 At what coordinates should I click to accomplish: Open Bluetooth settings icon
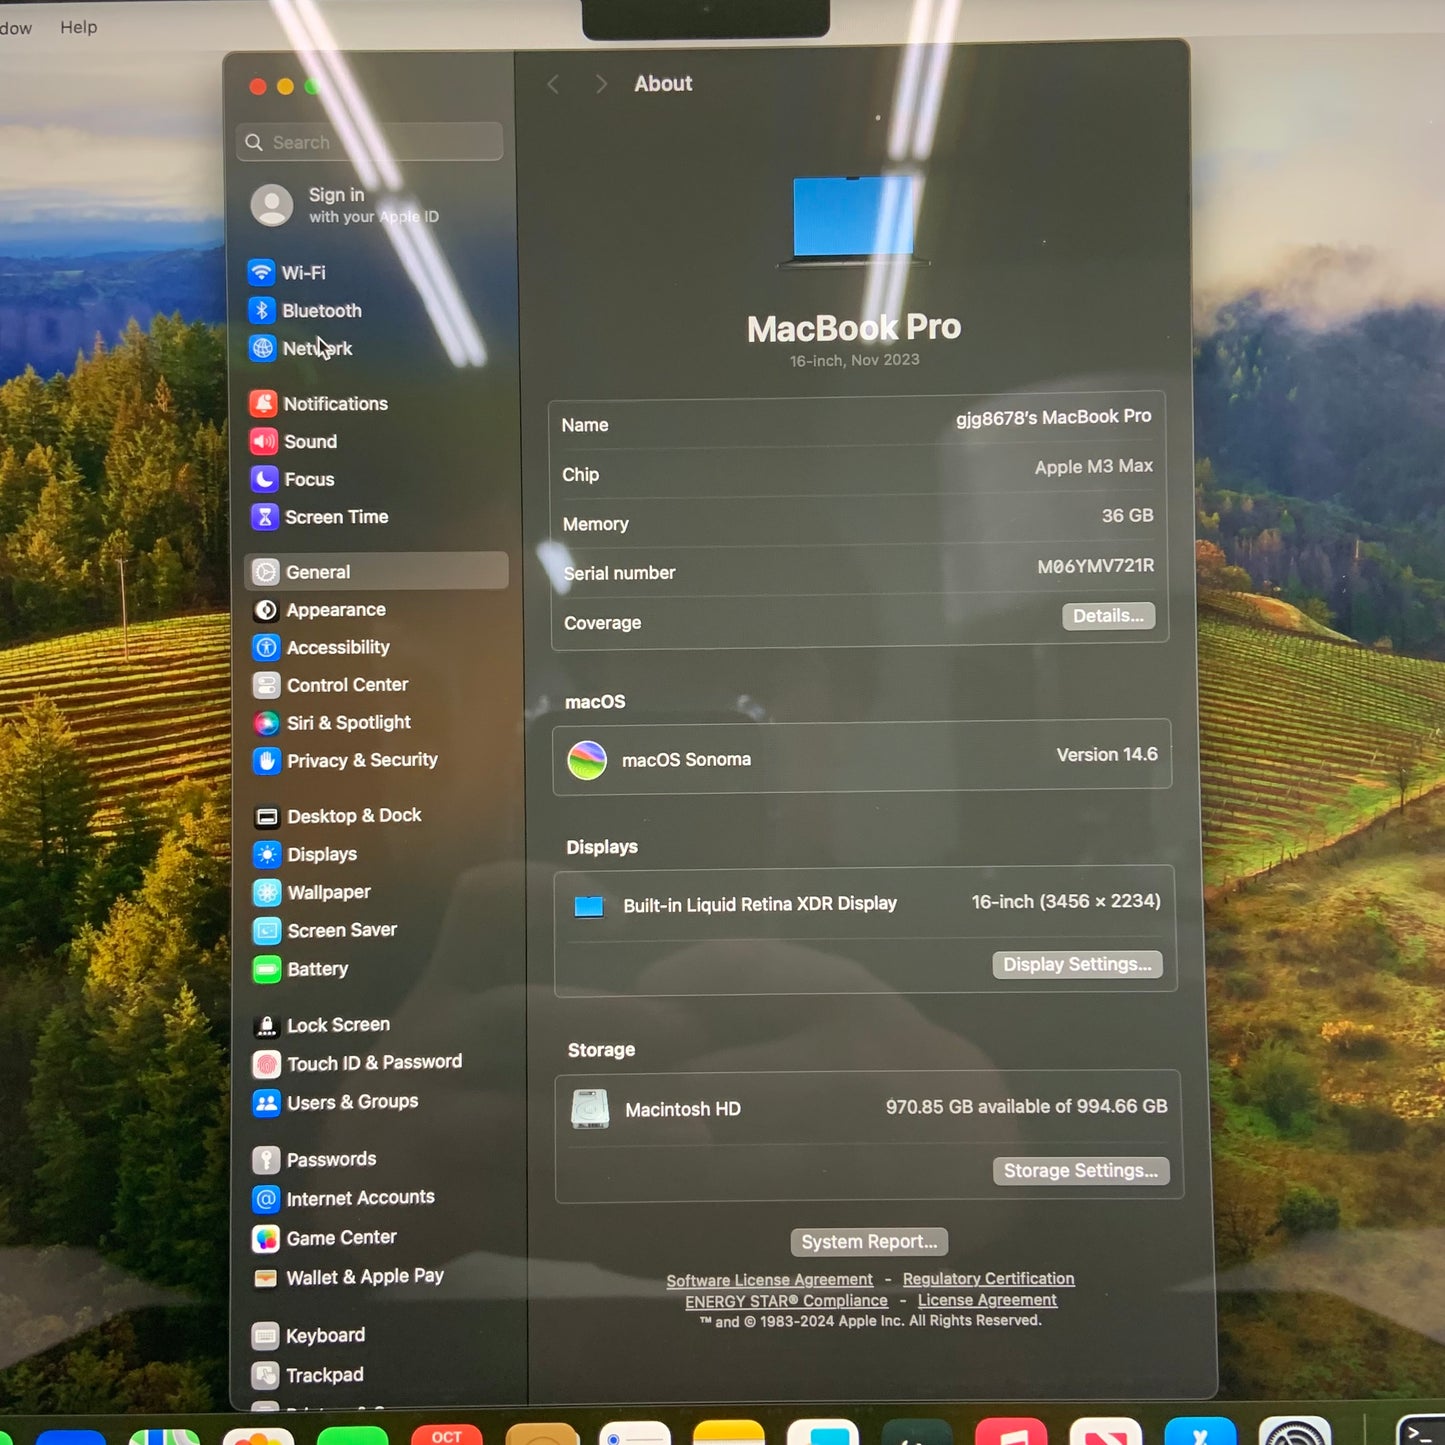(262, 310)
